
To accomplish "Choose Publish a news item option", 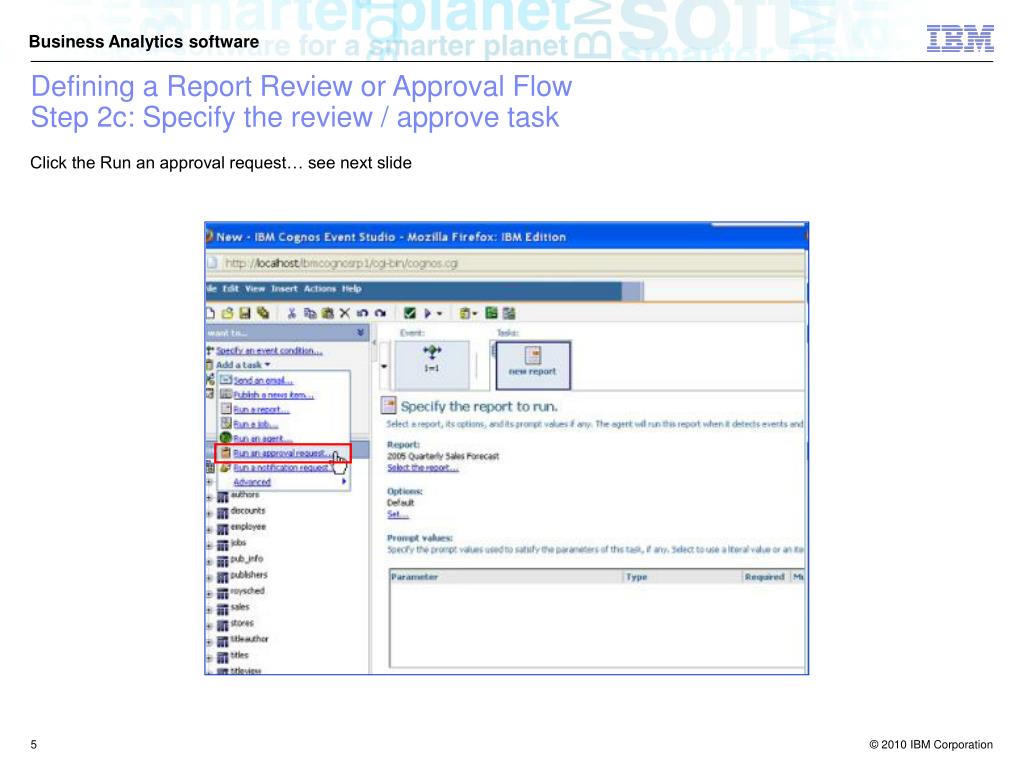I will (274, 395).
